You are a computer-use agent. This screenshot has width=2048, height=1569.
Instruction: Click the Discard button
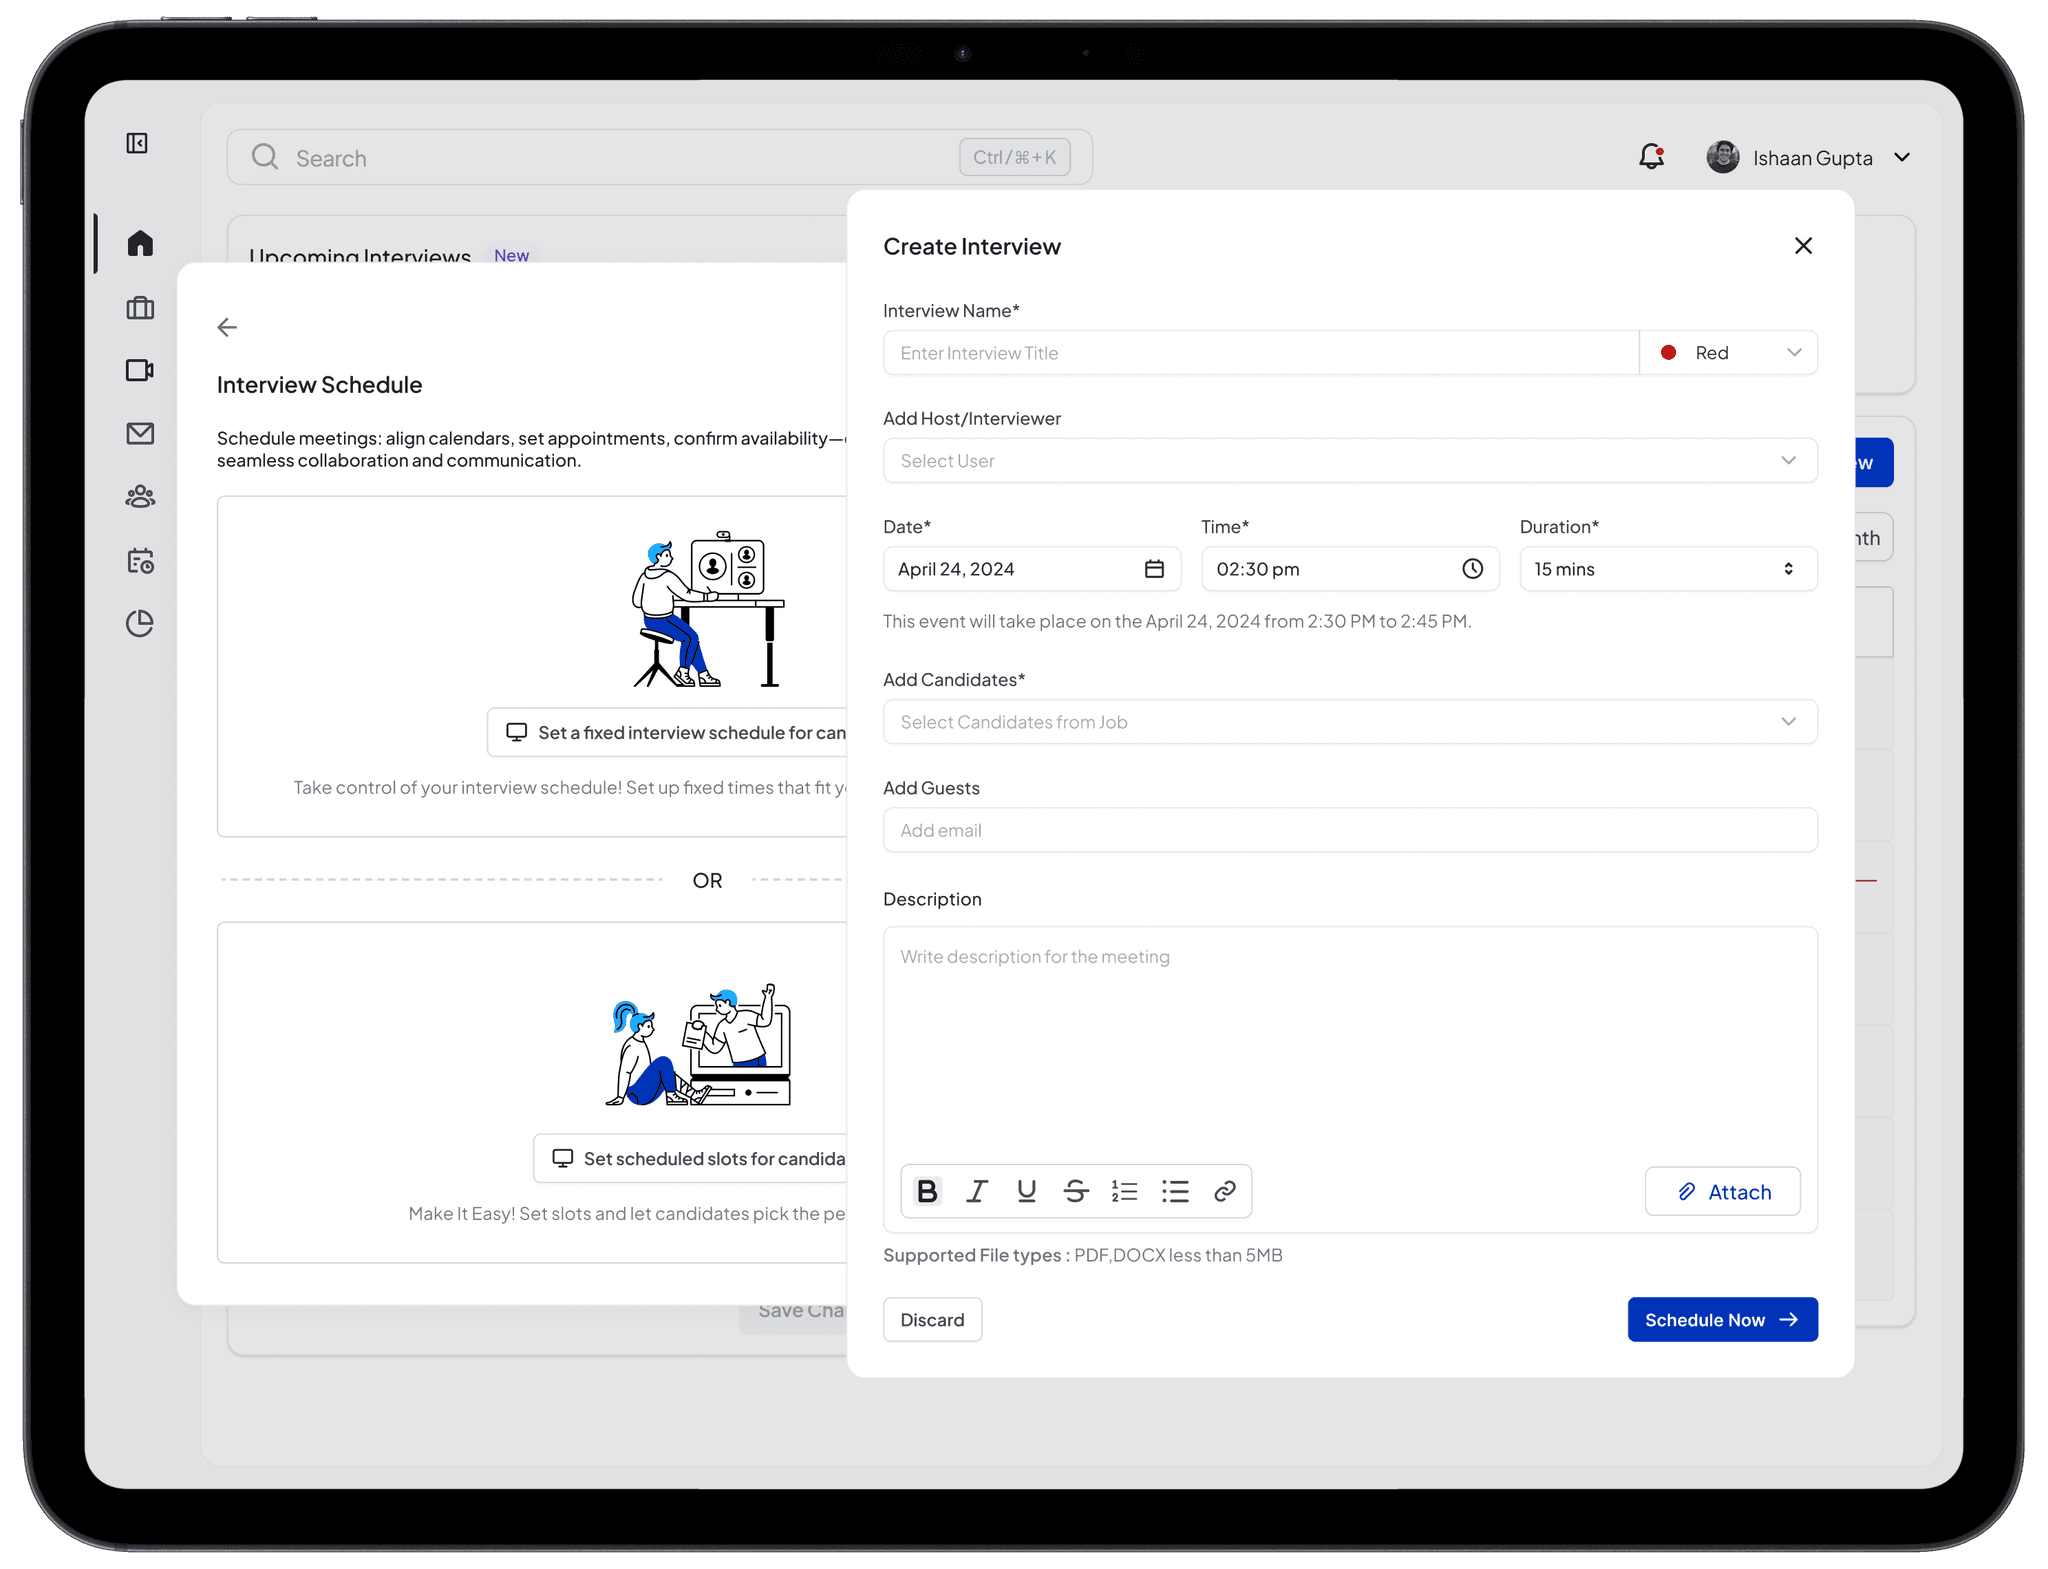(932, 1320)
